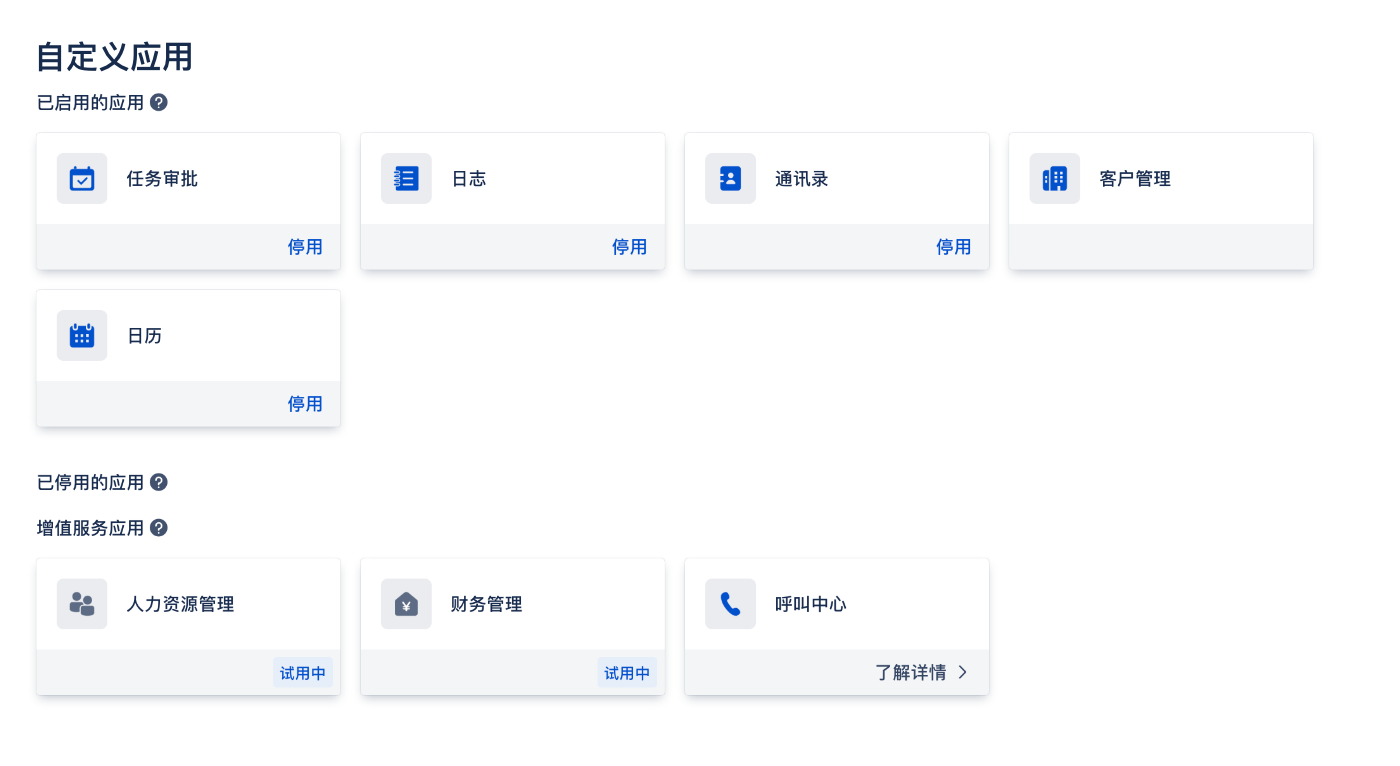Expand 了解详情 chevron on 呼叫中心 card

(963, 672)
